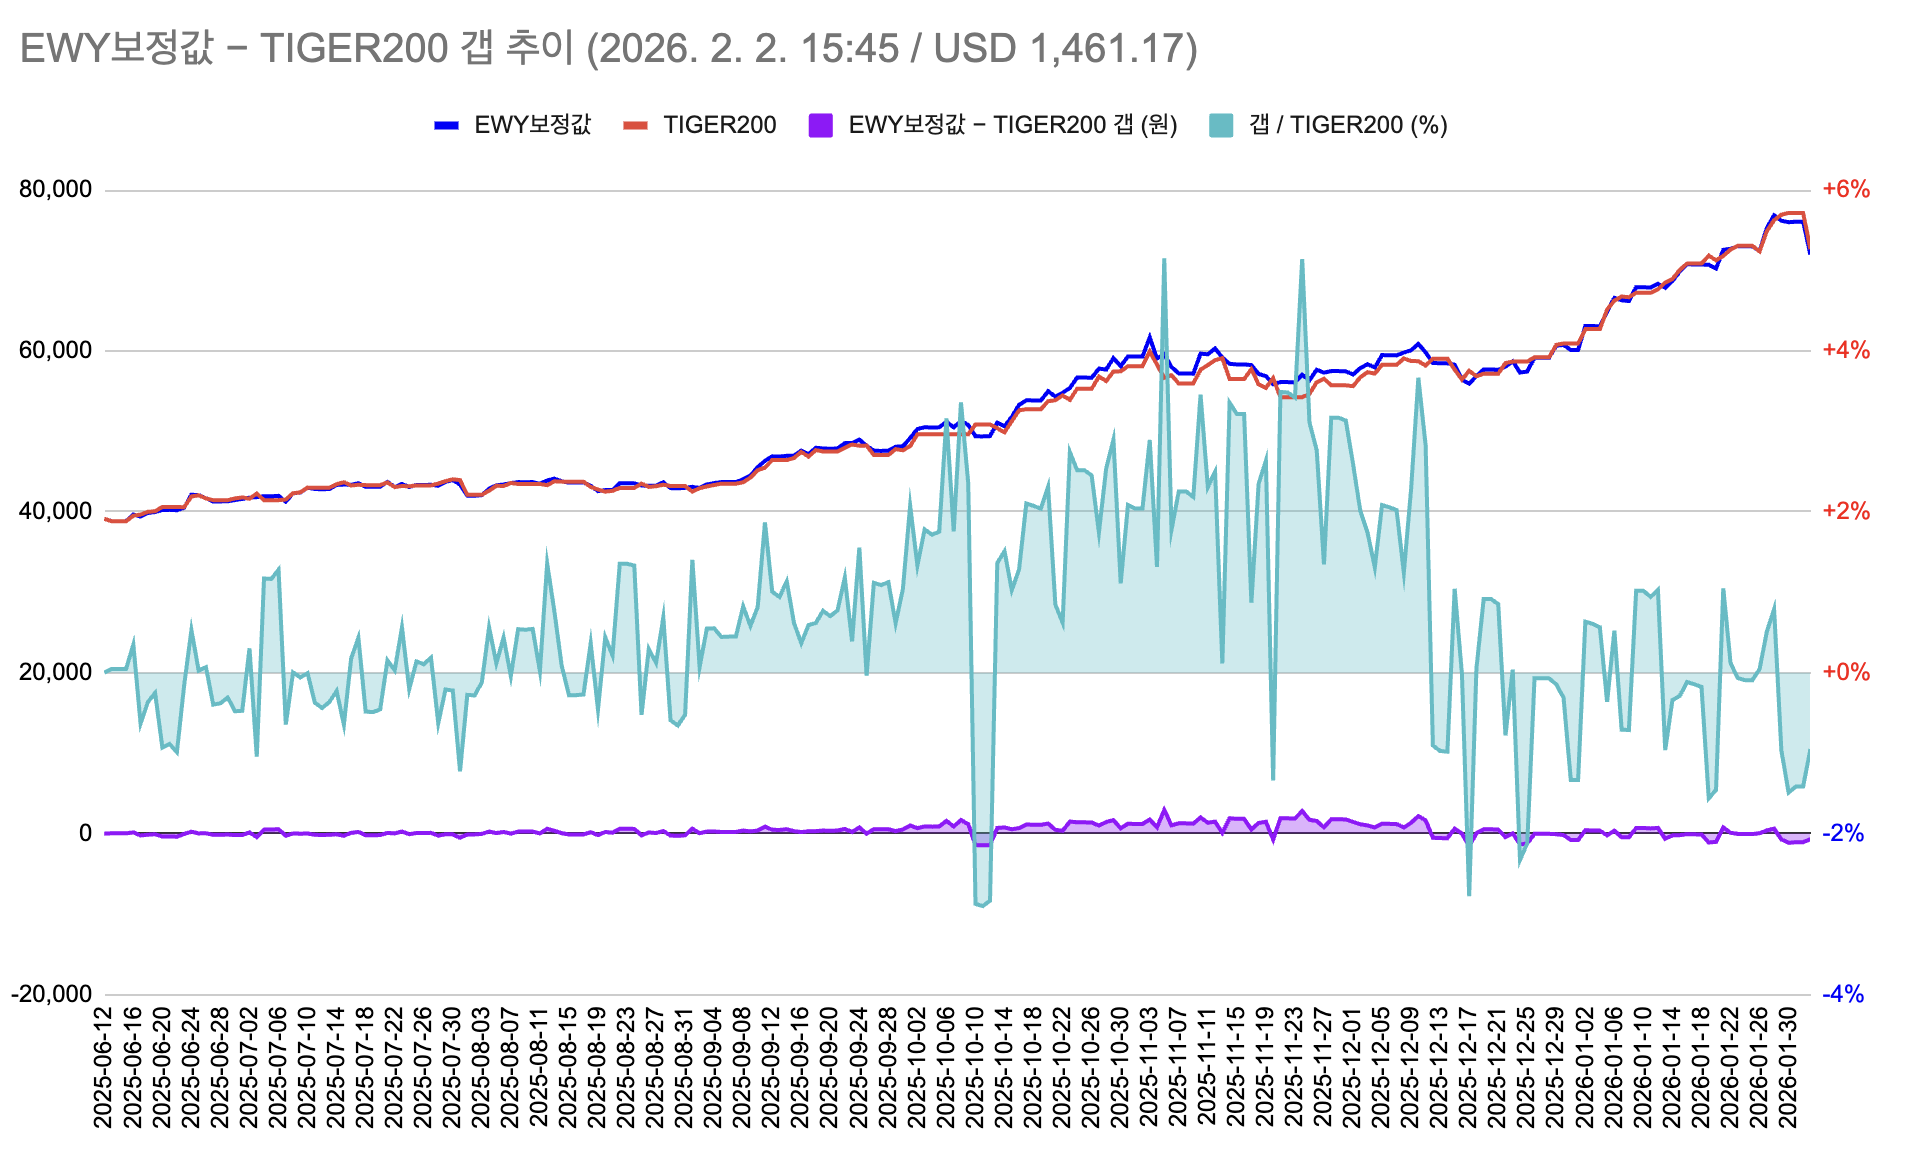Select the '60,000' left axis value
The height and width of the screenshot is (1152, 1910).
[56, 351]
